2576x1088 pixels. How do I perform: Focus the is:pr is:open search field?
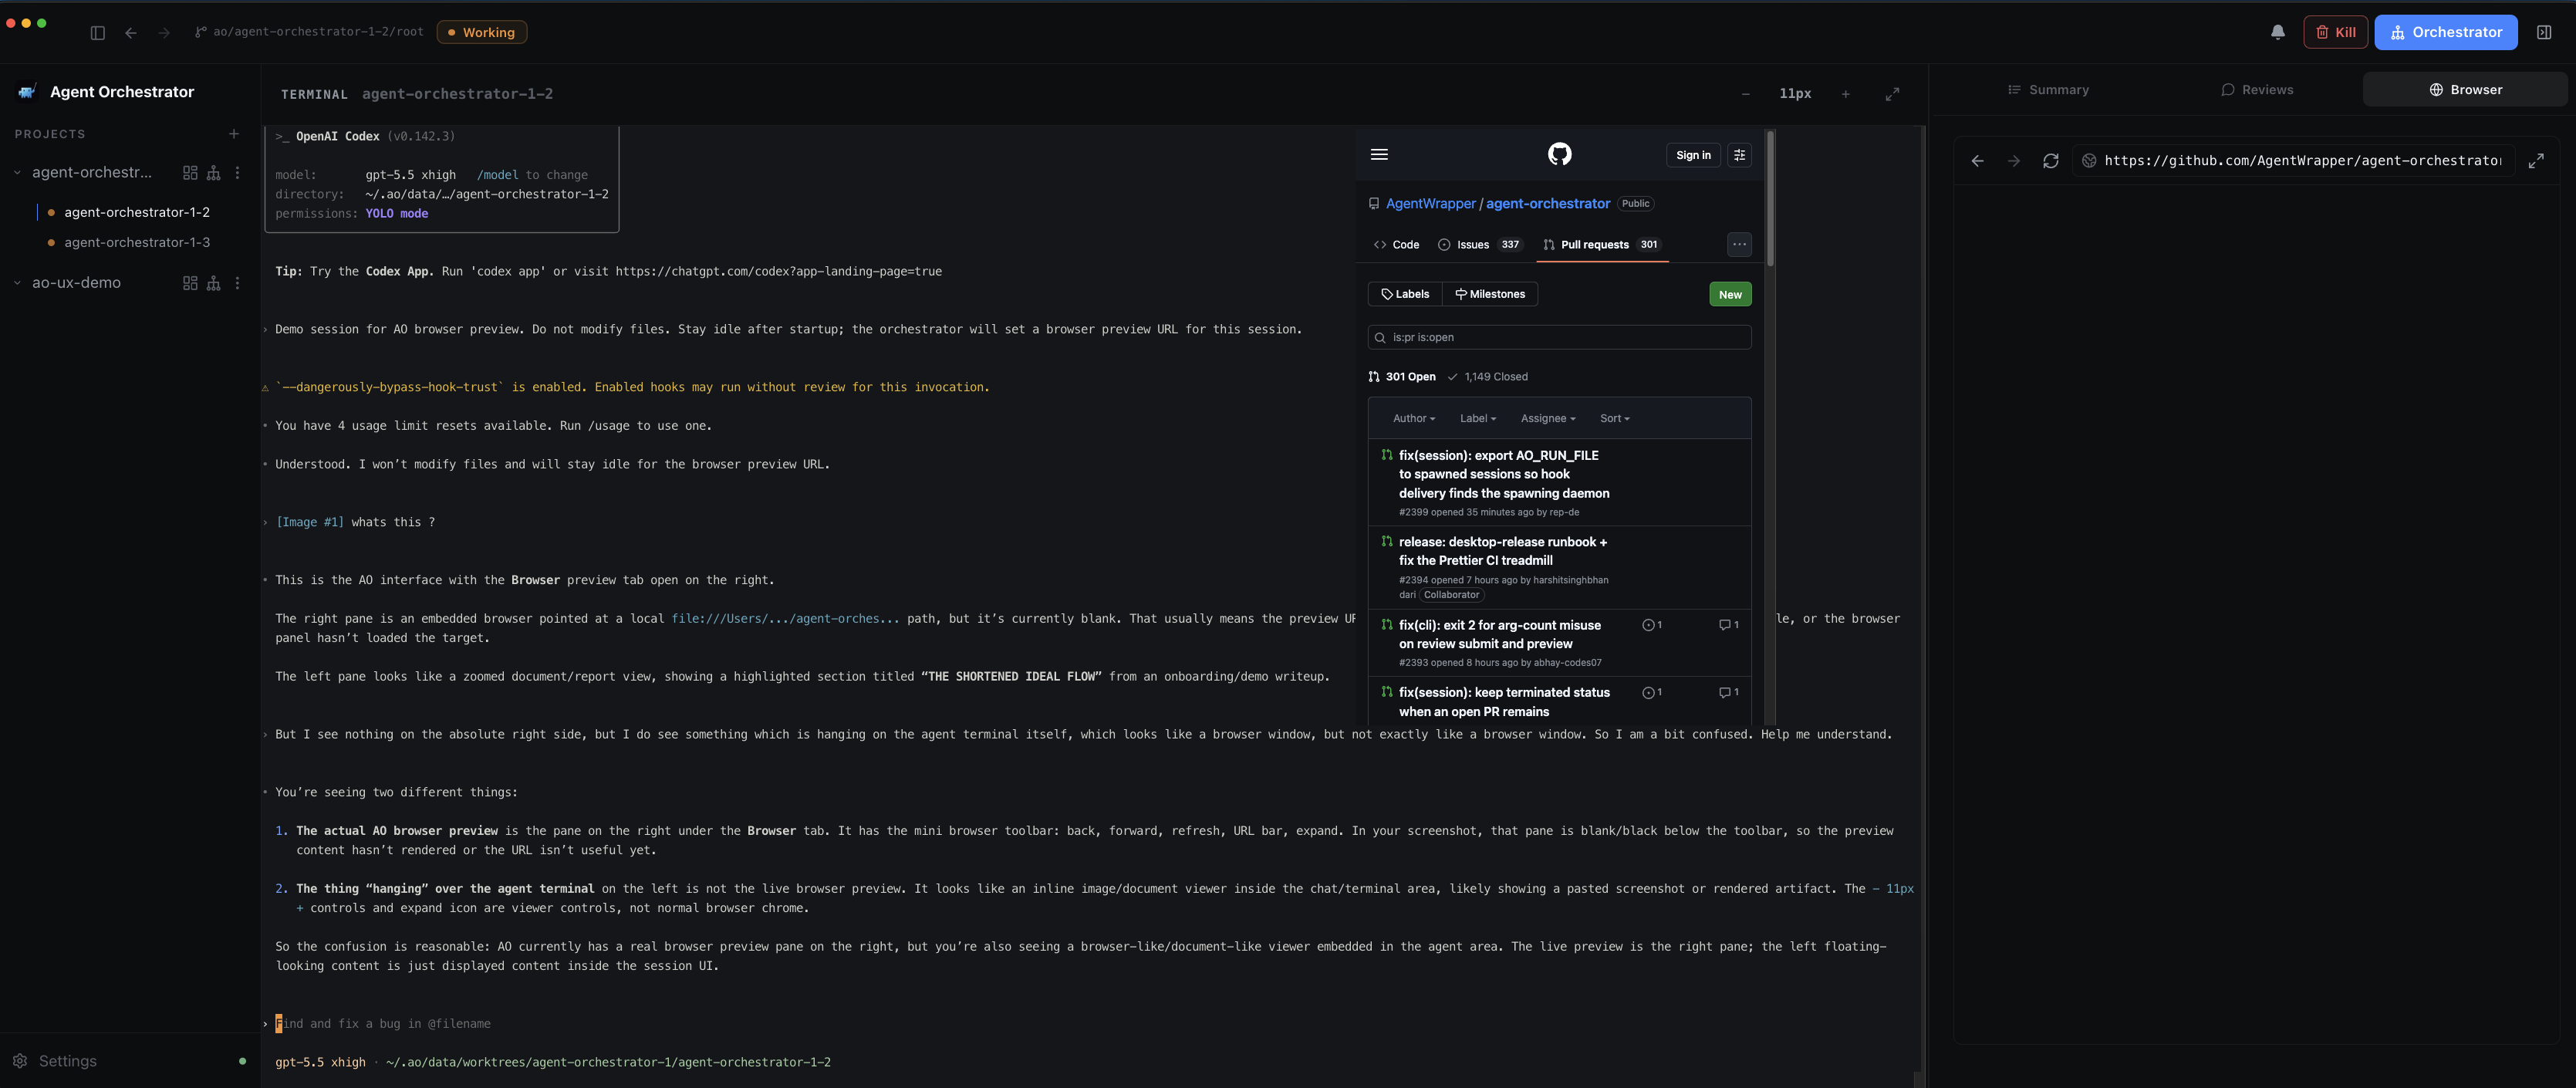pyautogui.click(x=1559, y=338)
